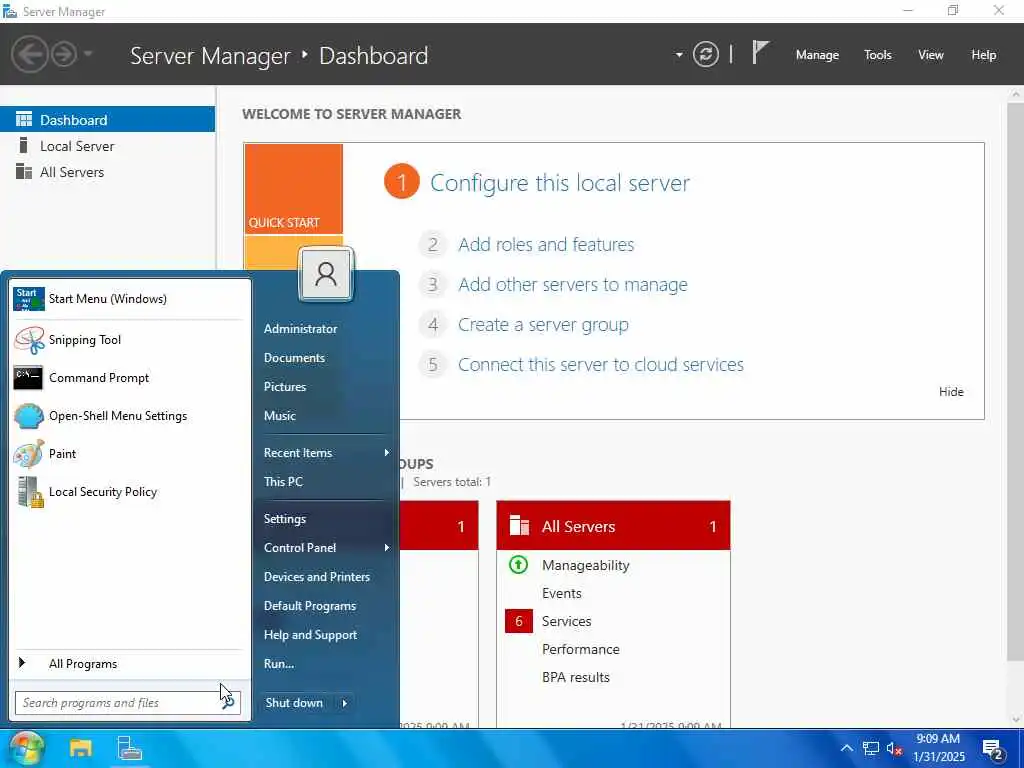The width and height of the screenshot is (1024, 768).
Task: Open Music from start menu
Action: click(x=280, y=415)
